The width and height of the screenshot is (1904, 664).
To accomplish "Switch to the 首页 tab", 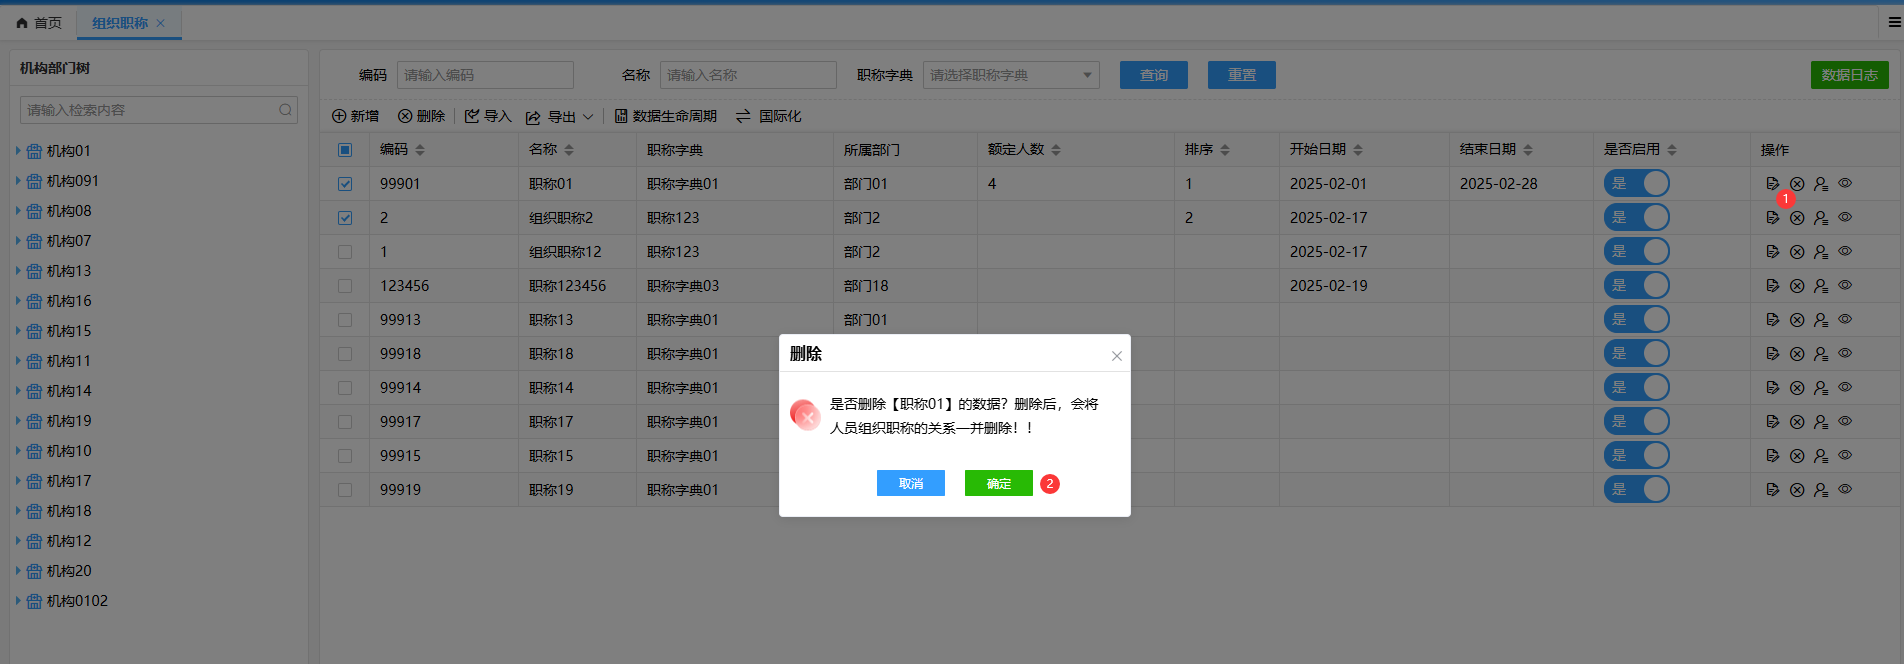I will pos(40,23).
